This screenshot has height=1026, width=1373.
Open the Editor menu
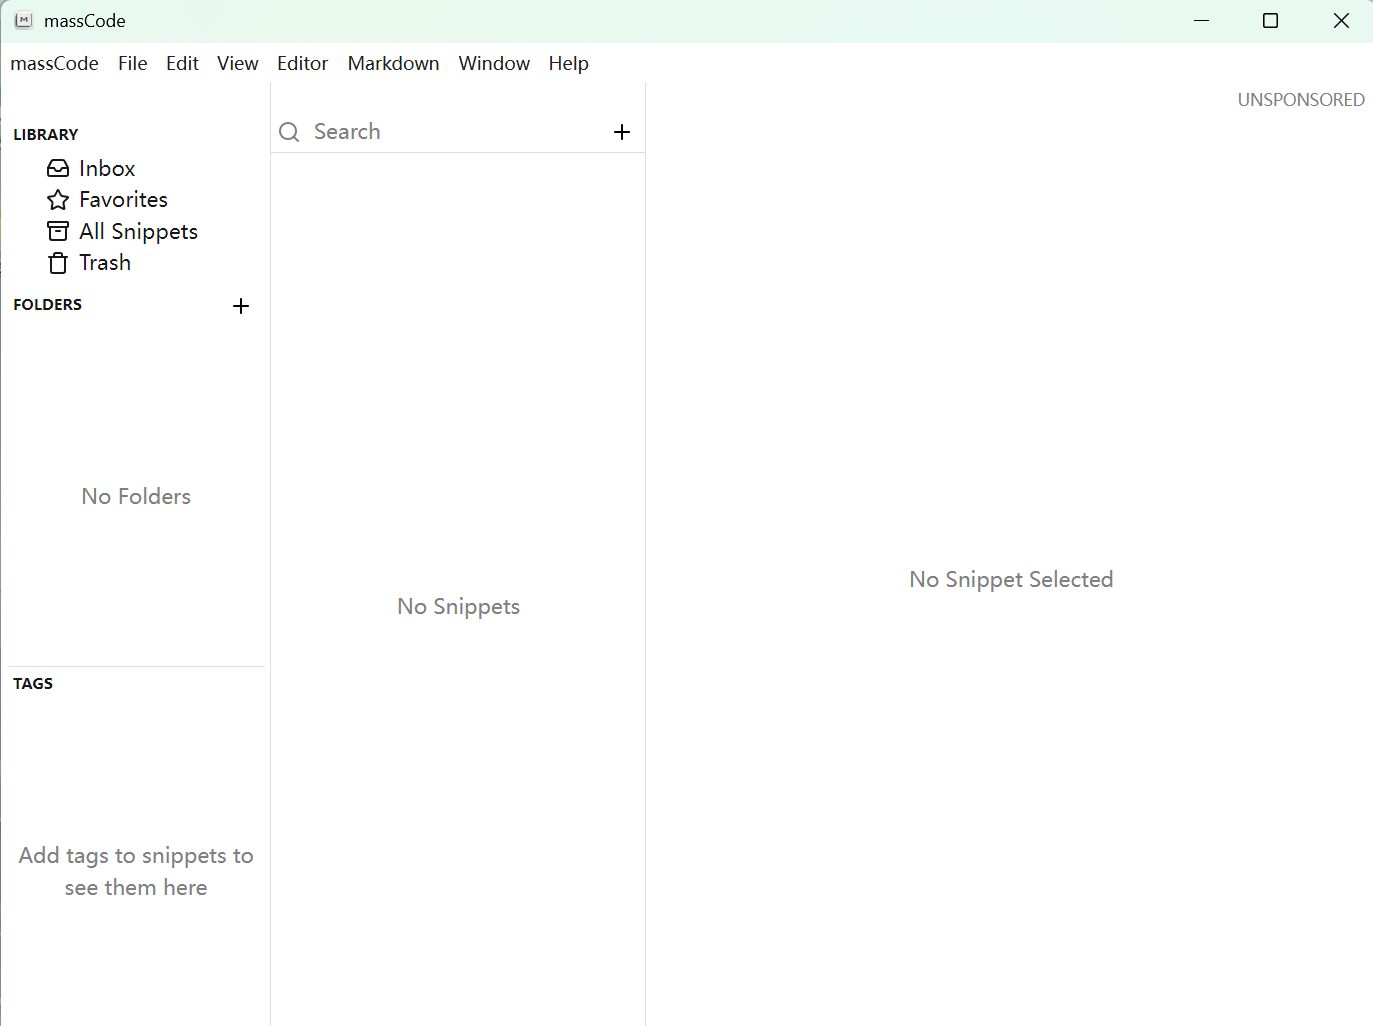(x=302, y=63)
